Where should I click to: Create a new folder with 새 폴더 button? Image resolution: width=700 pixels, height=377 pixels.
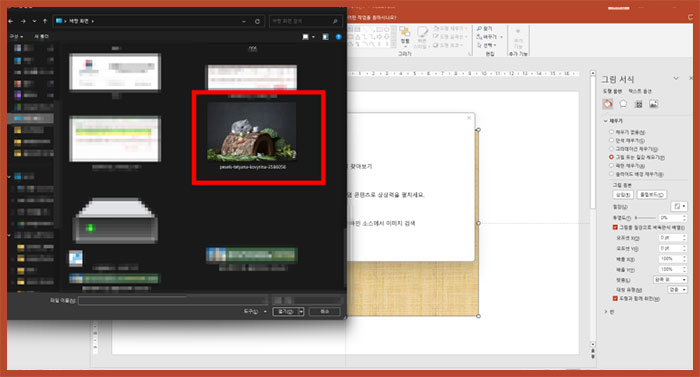(x=42, y=36)
